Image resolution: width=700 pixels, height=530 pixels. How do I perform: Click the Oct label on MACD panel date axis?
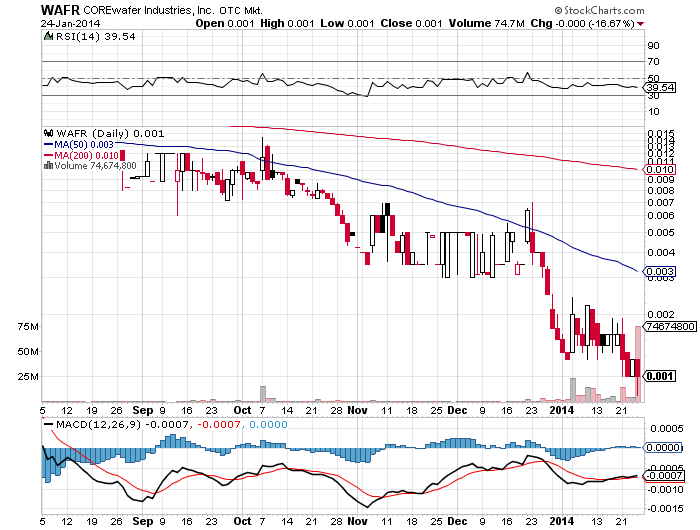(x=242, y=521)
